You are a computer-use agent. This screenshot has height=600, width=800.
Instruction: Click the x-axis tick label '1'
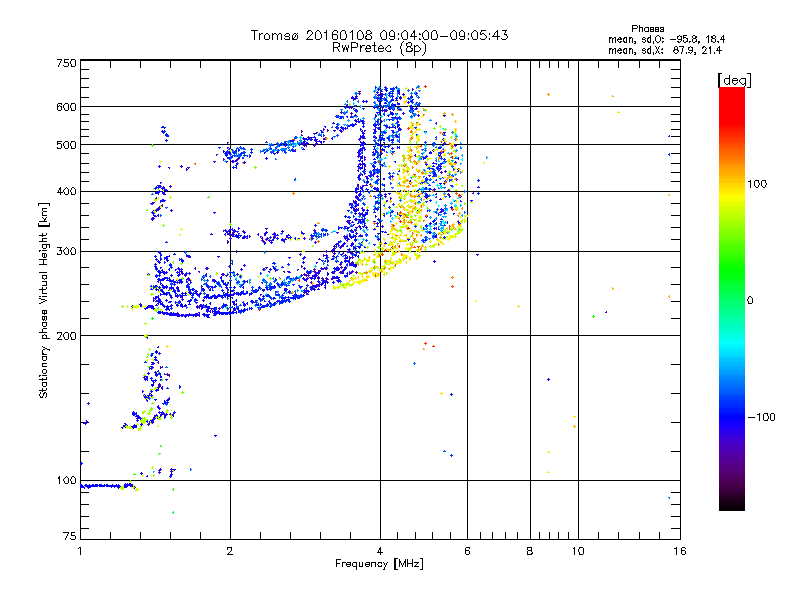(80, 551)
